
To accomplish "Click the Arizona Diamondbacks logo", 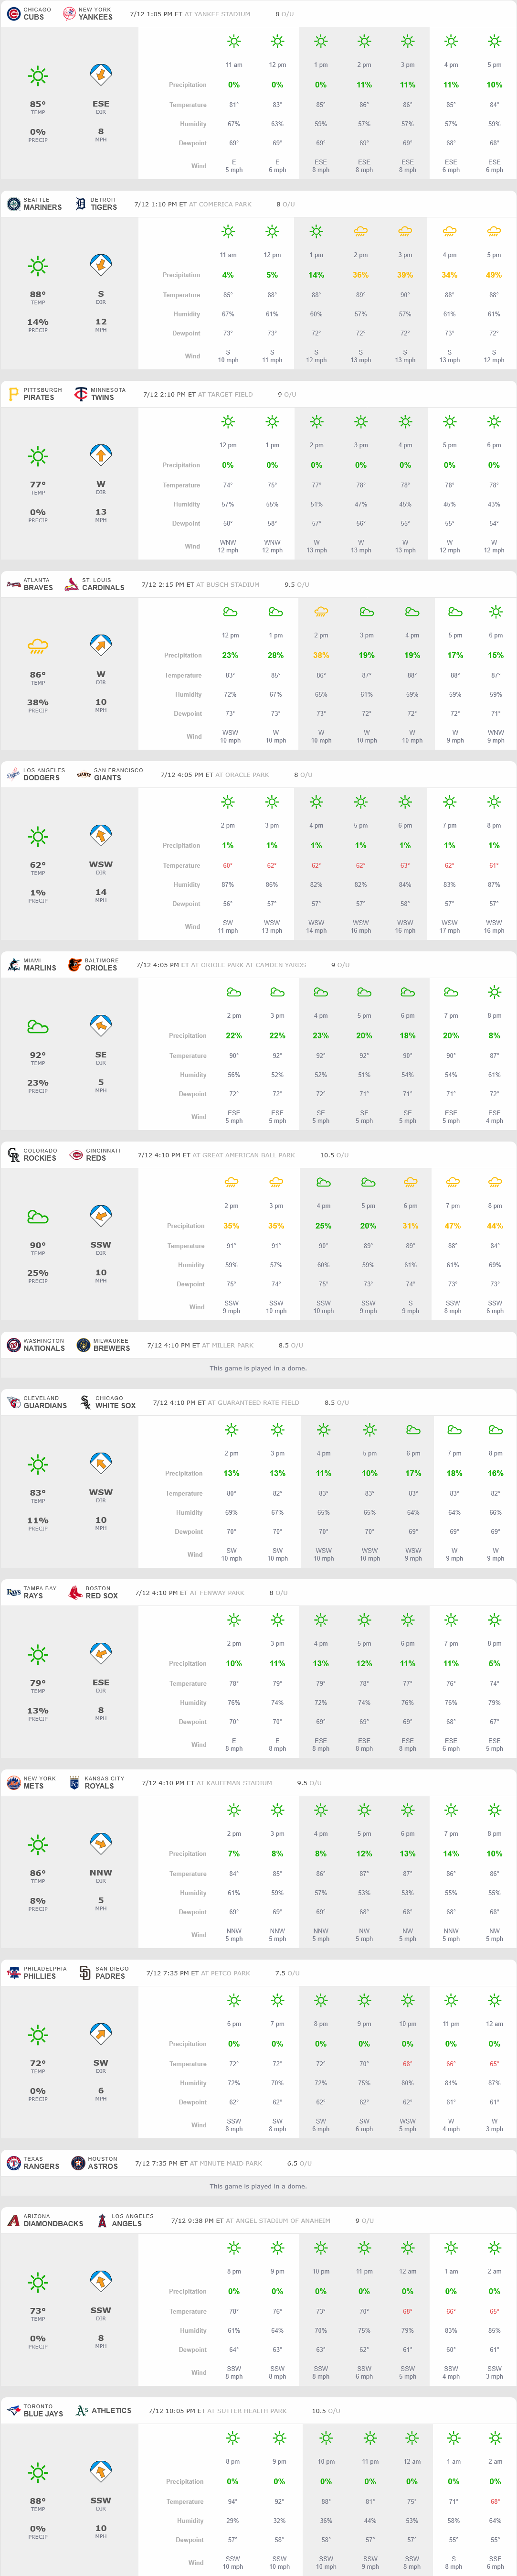I will [x=13, y=2220].
